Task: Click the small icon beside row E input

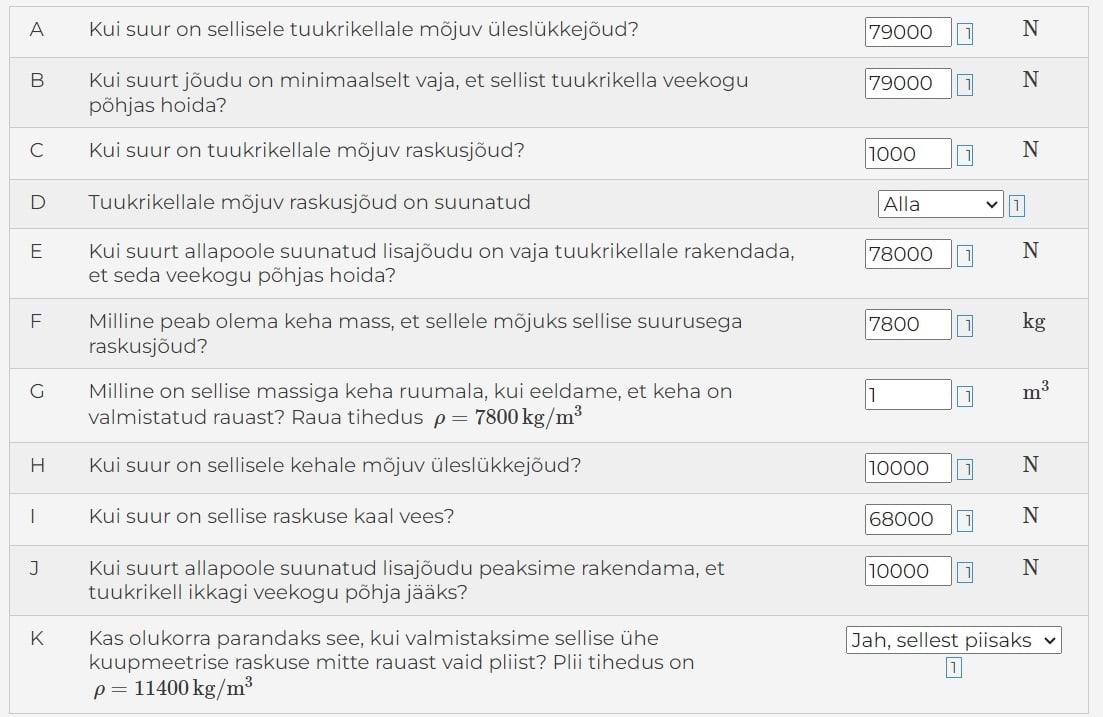Action: [965, 256]
